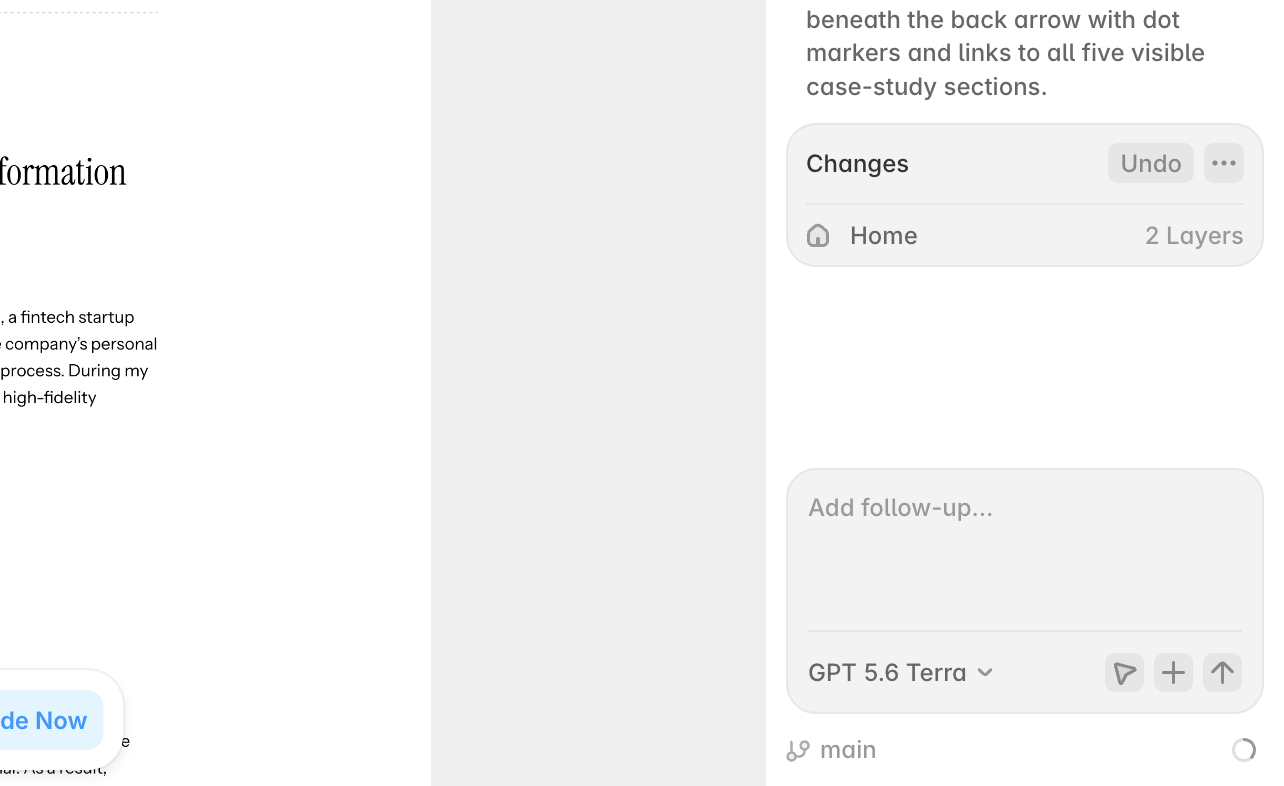Viewport: 1284px width, 786px height.
Task: Send message with the up-arrow icon
Action: pyautogui.click(x=1222, y=672)
